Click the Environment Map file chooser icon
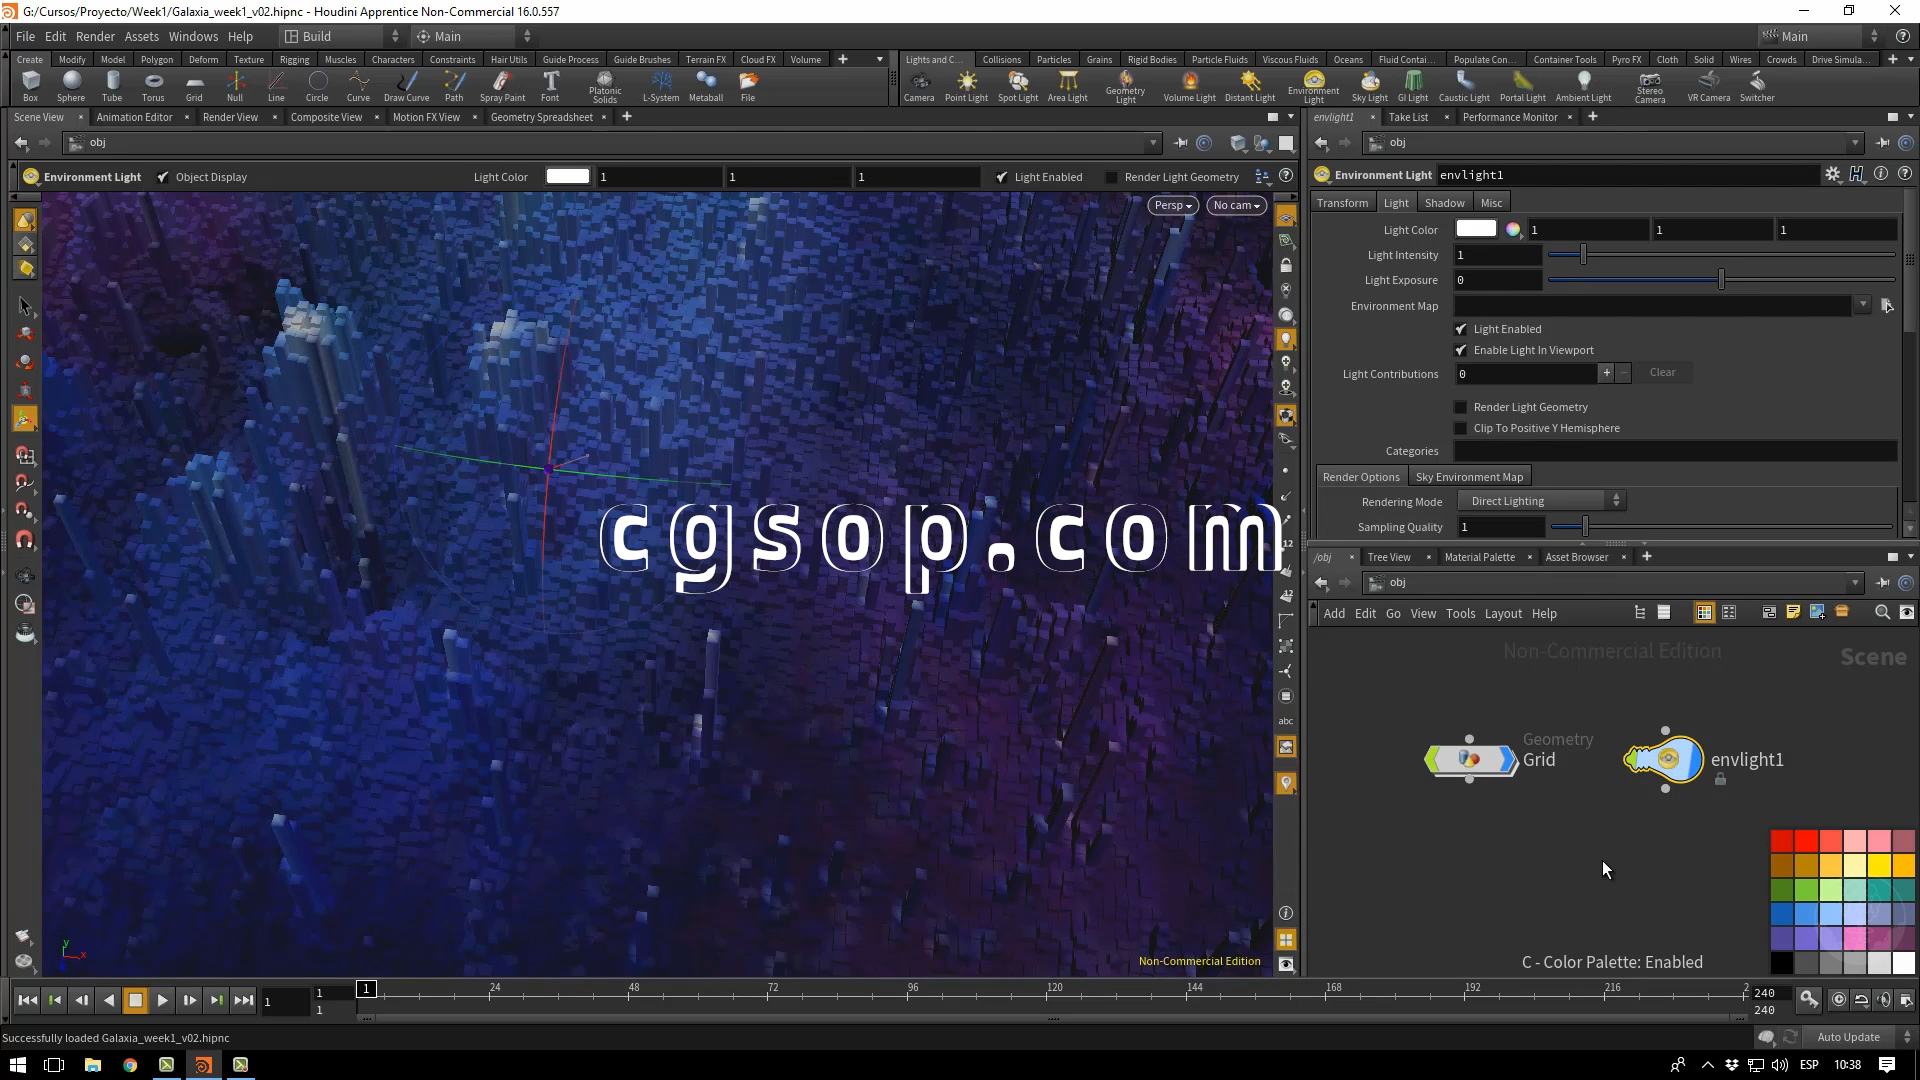This screenshot has width=1920, height=1080. 1886,306
